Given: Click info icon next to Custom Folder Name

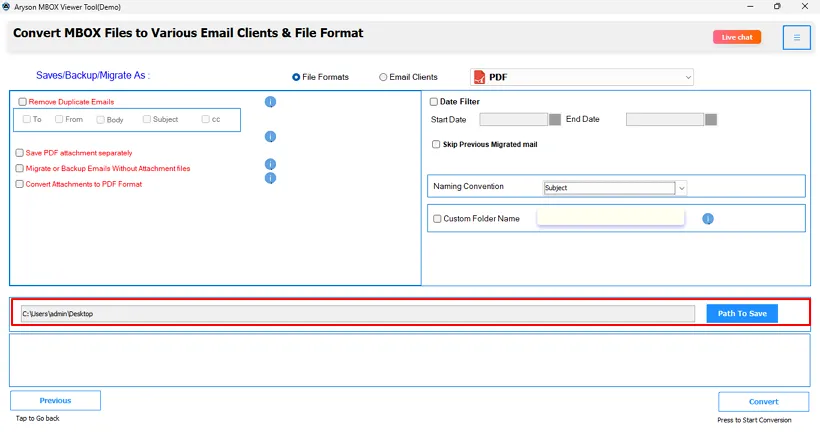Looking at the screenshot, I should point(708,219).
